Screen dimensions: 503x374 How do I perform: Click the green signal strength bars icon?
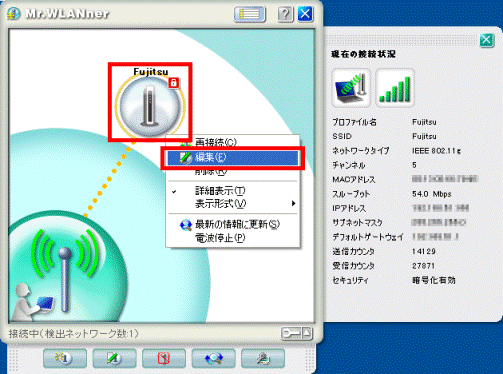[395, 88]
